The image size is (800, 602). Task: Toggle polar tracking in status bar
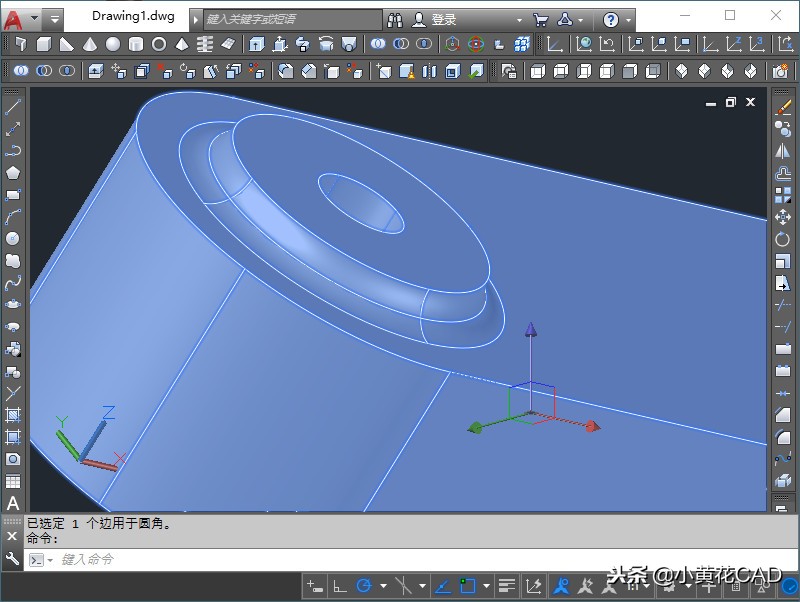(x=364, y=586)
